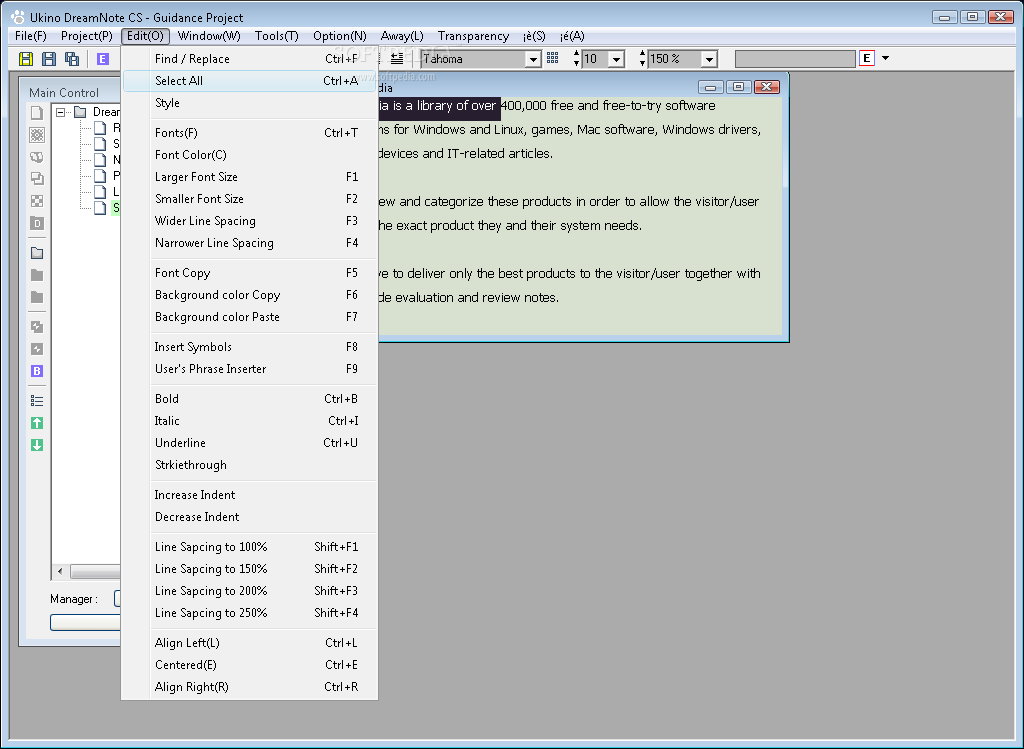Screen dimensions: 1024x749
Task: Open the Tahoma font dropdown
Action: (533, 59)
